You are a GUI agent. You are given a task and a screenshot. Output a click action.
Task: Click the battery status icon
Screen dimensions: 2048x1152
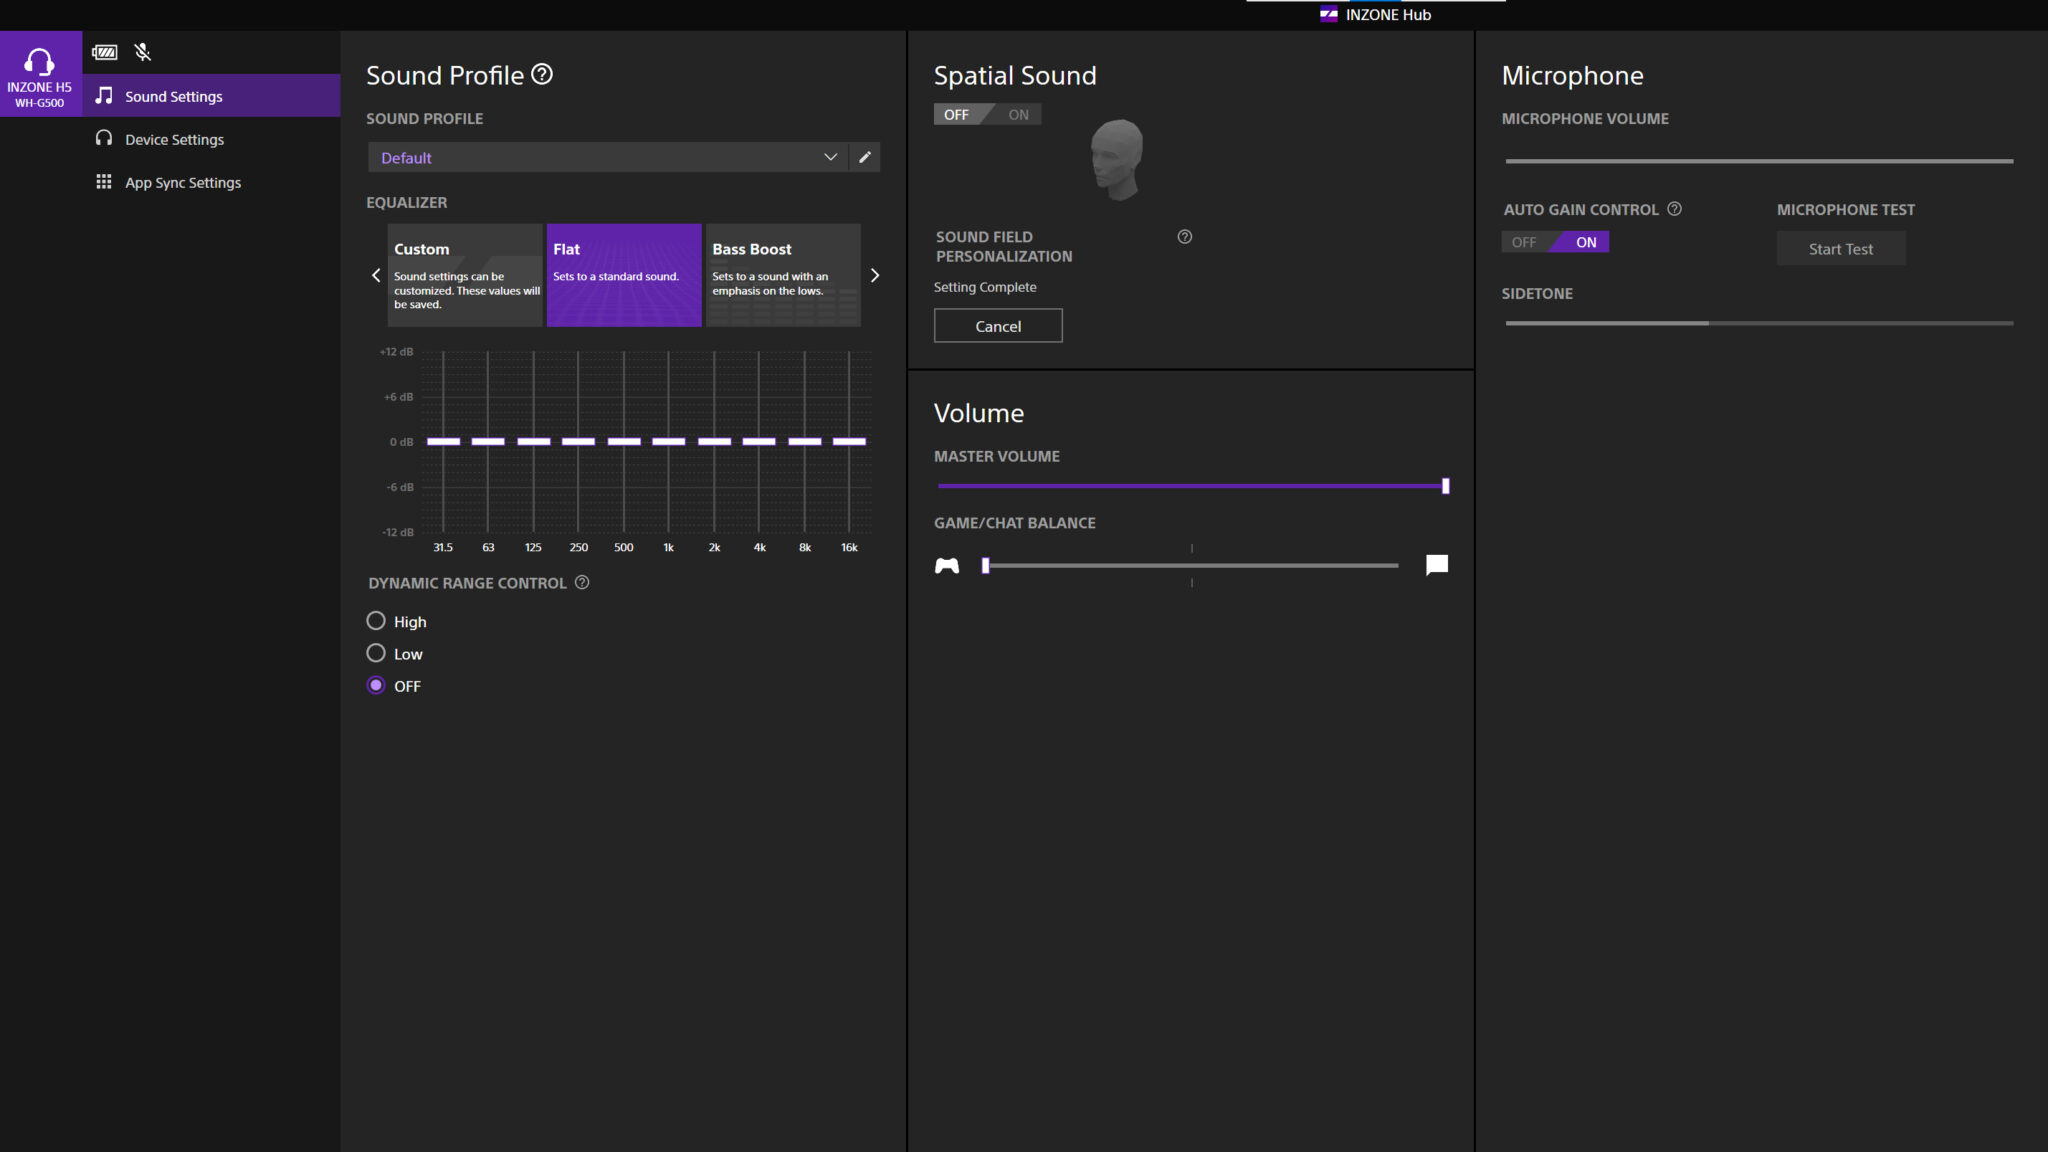tap(105, 52)
